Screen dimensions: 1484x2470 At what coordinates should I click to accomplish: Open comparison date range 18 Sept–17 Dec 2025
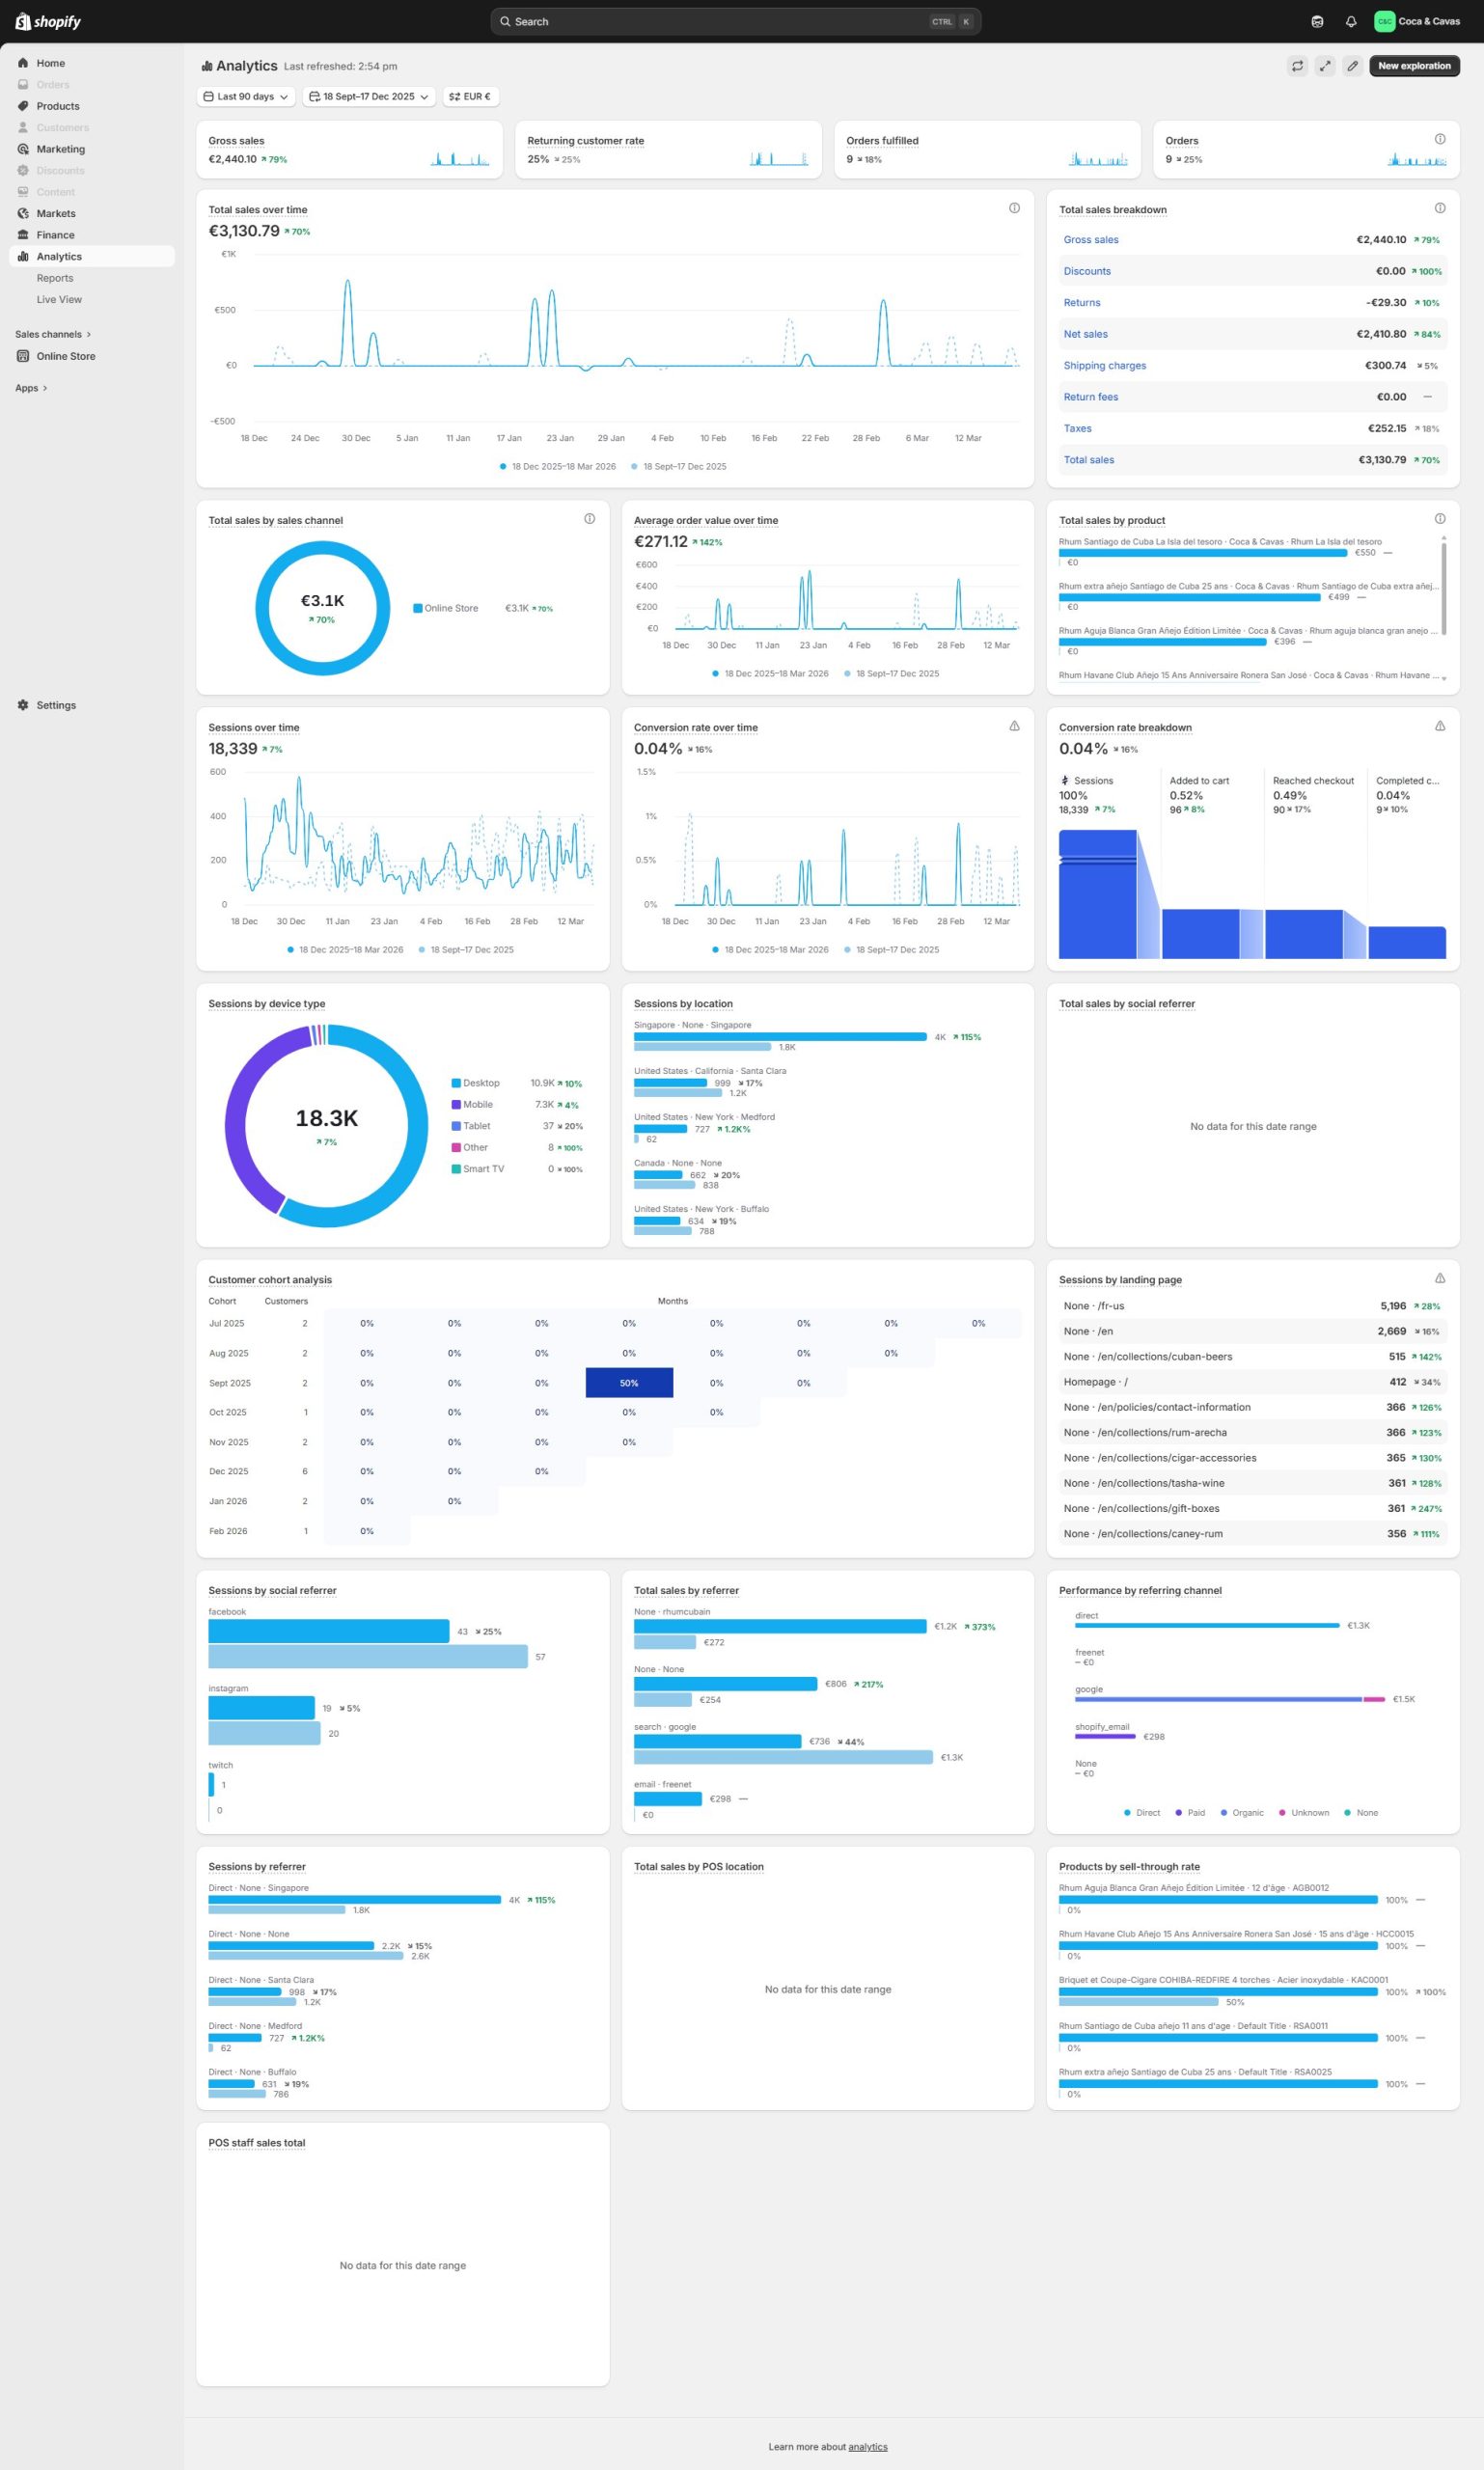tap(369, 97)
